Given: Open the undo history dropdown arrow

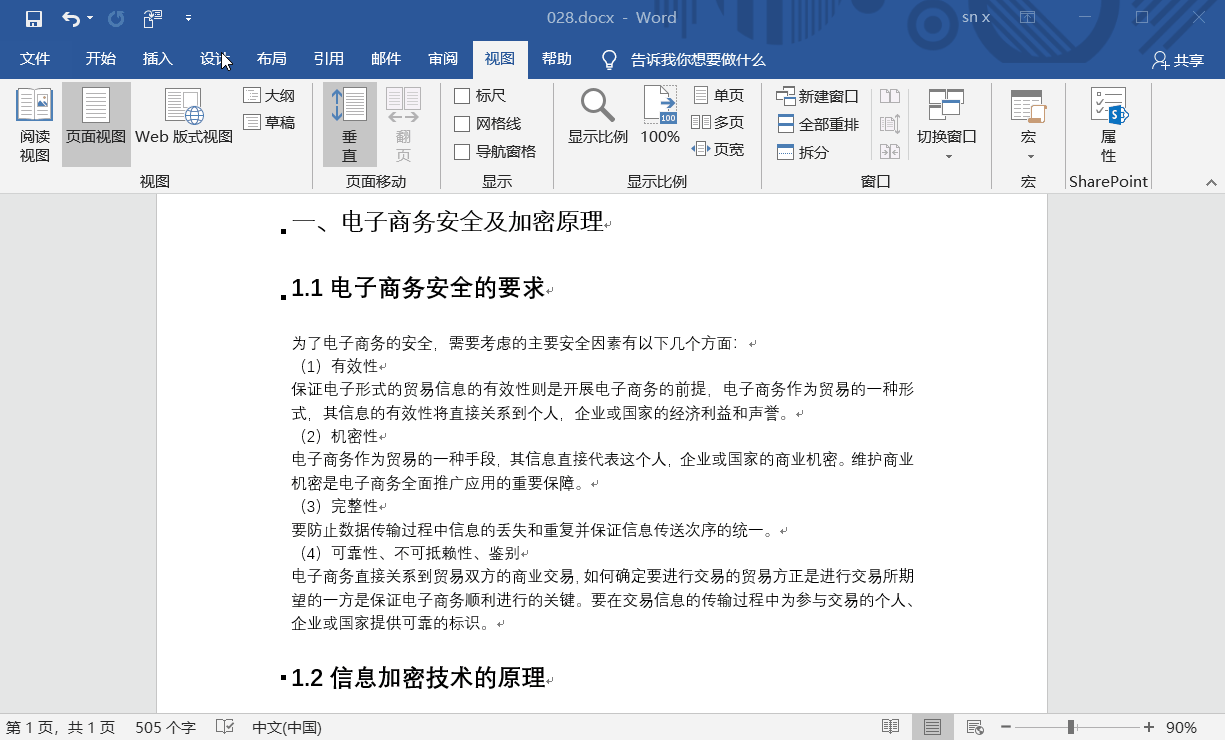Looking at the screenshot, I should click(90, 18).
